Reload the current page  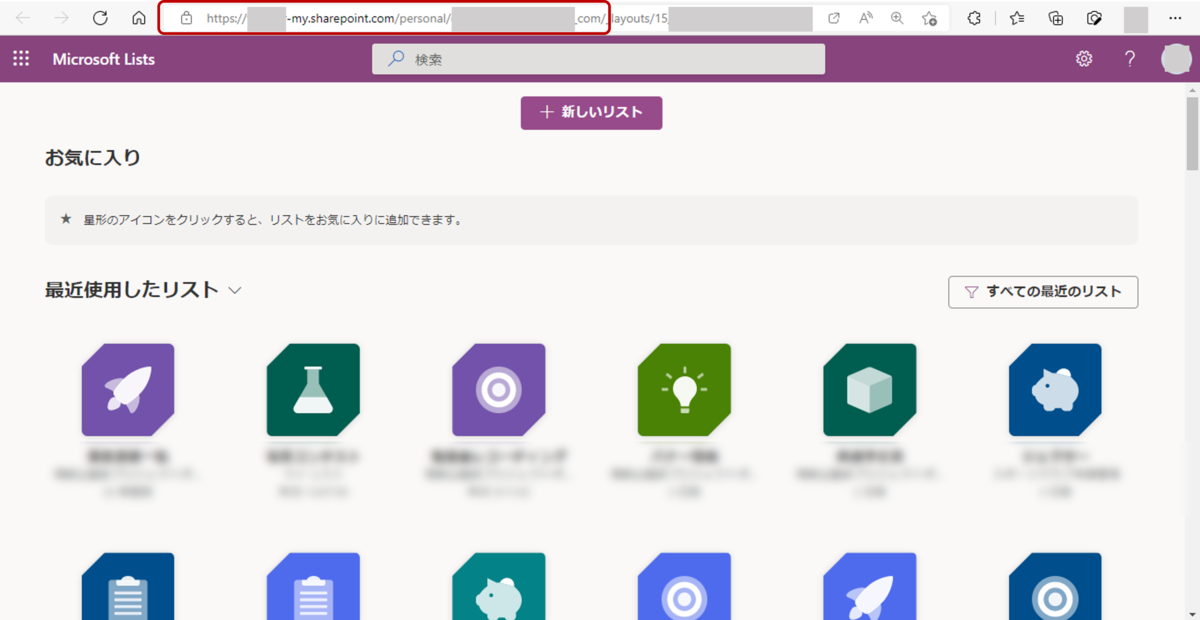[100, 18]
